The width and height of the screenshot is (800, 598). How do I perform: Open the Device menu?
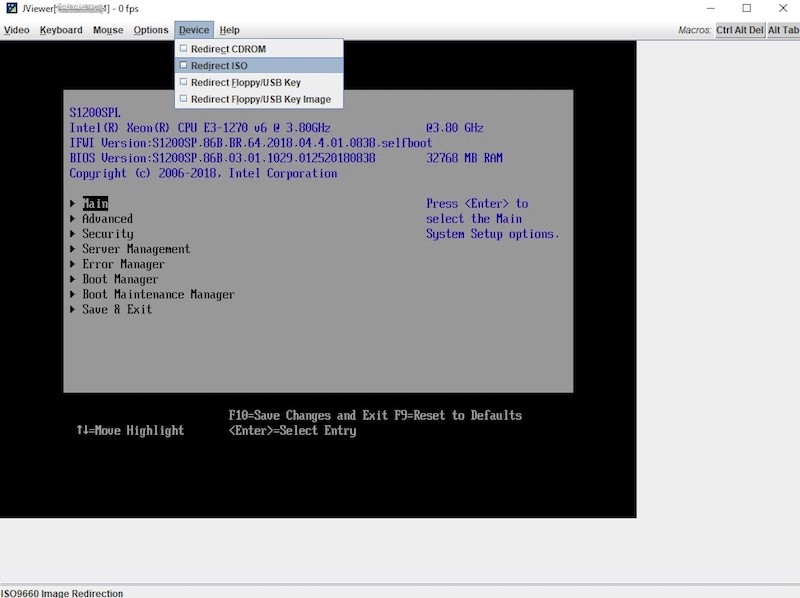pyautogui.click(x=194, y=30)
